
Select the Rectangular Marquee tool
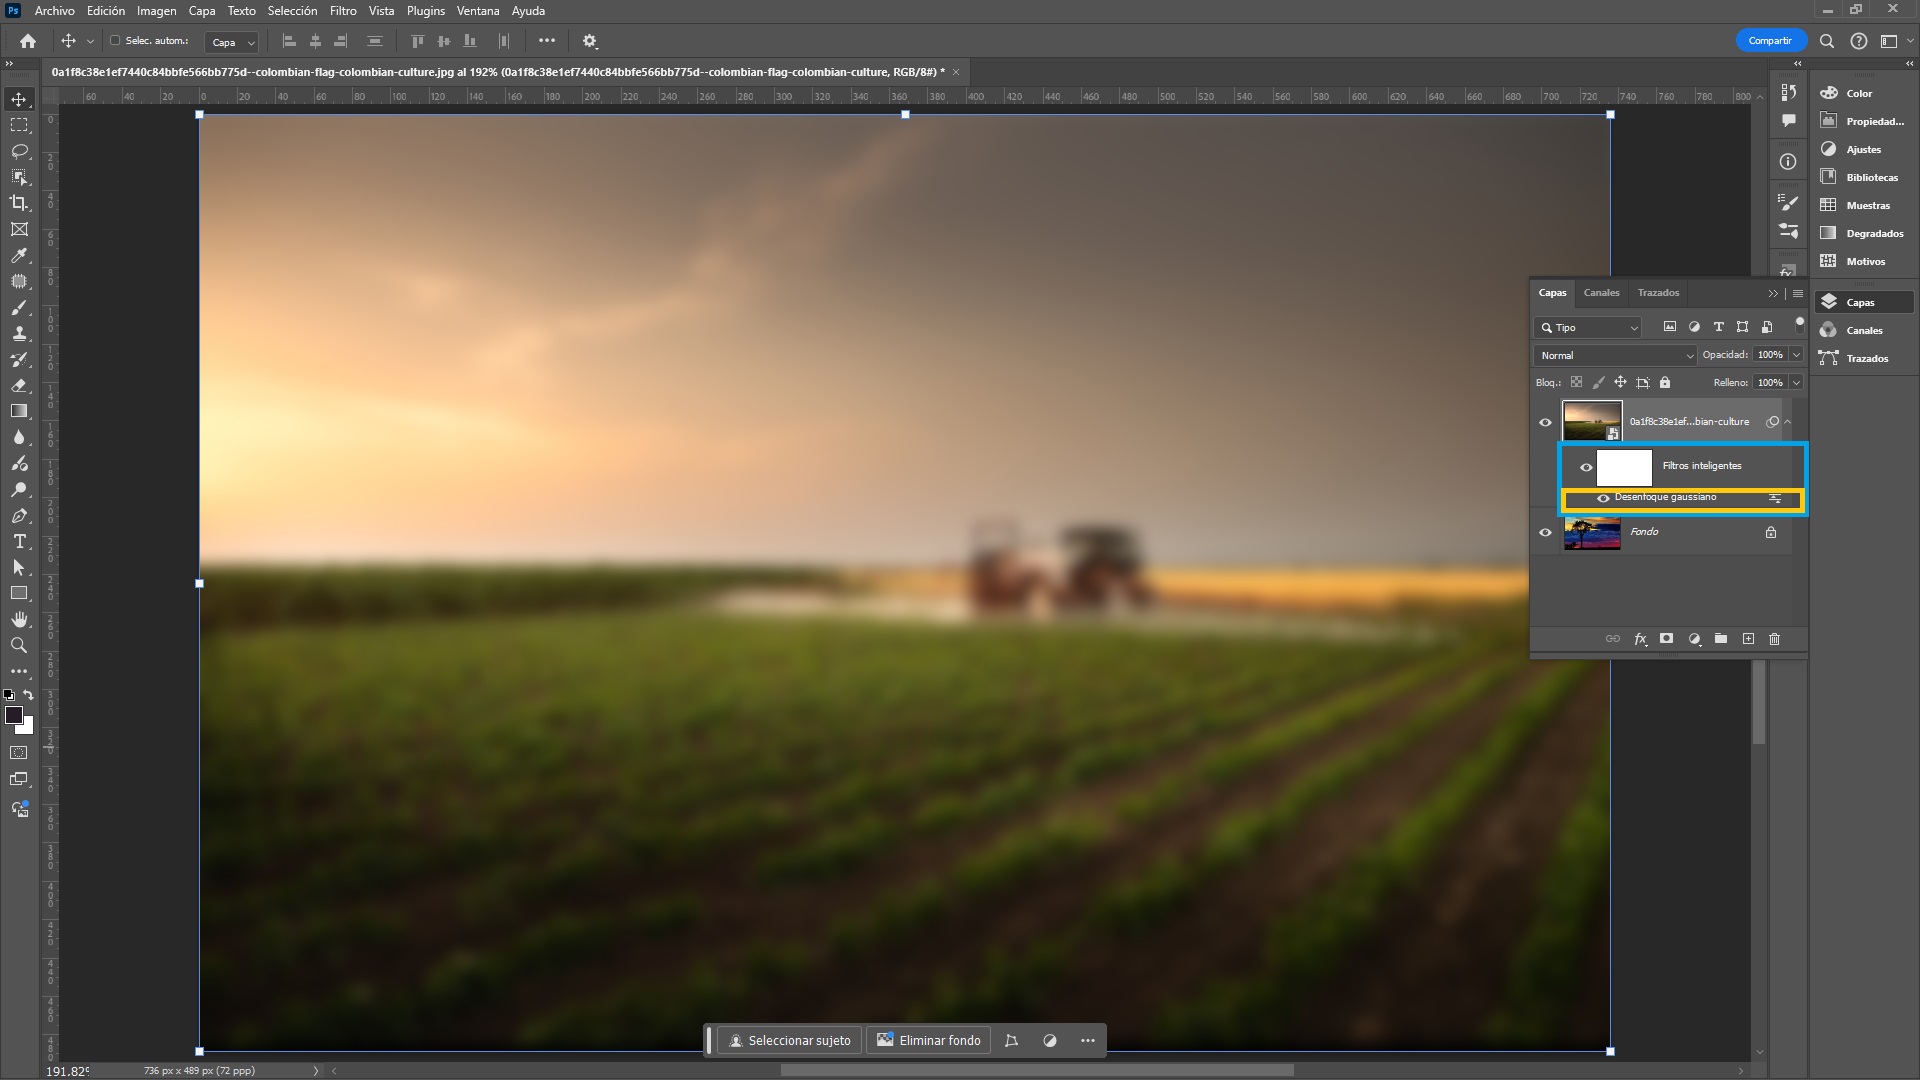pos(18,125)
